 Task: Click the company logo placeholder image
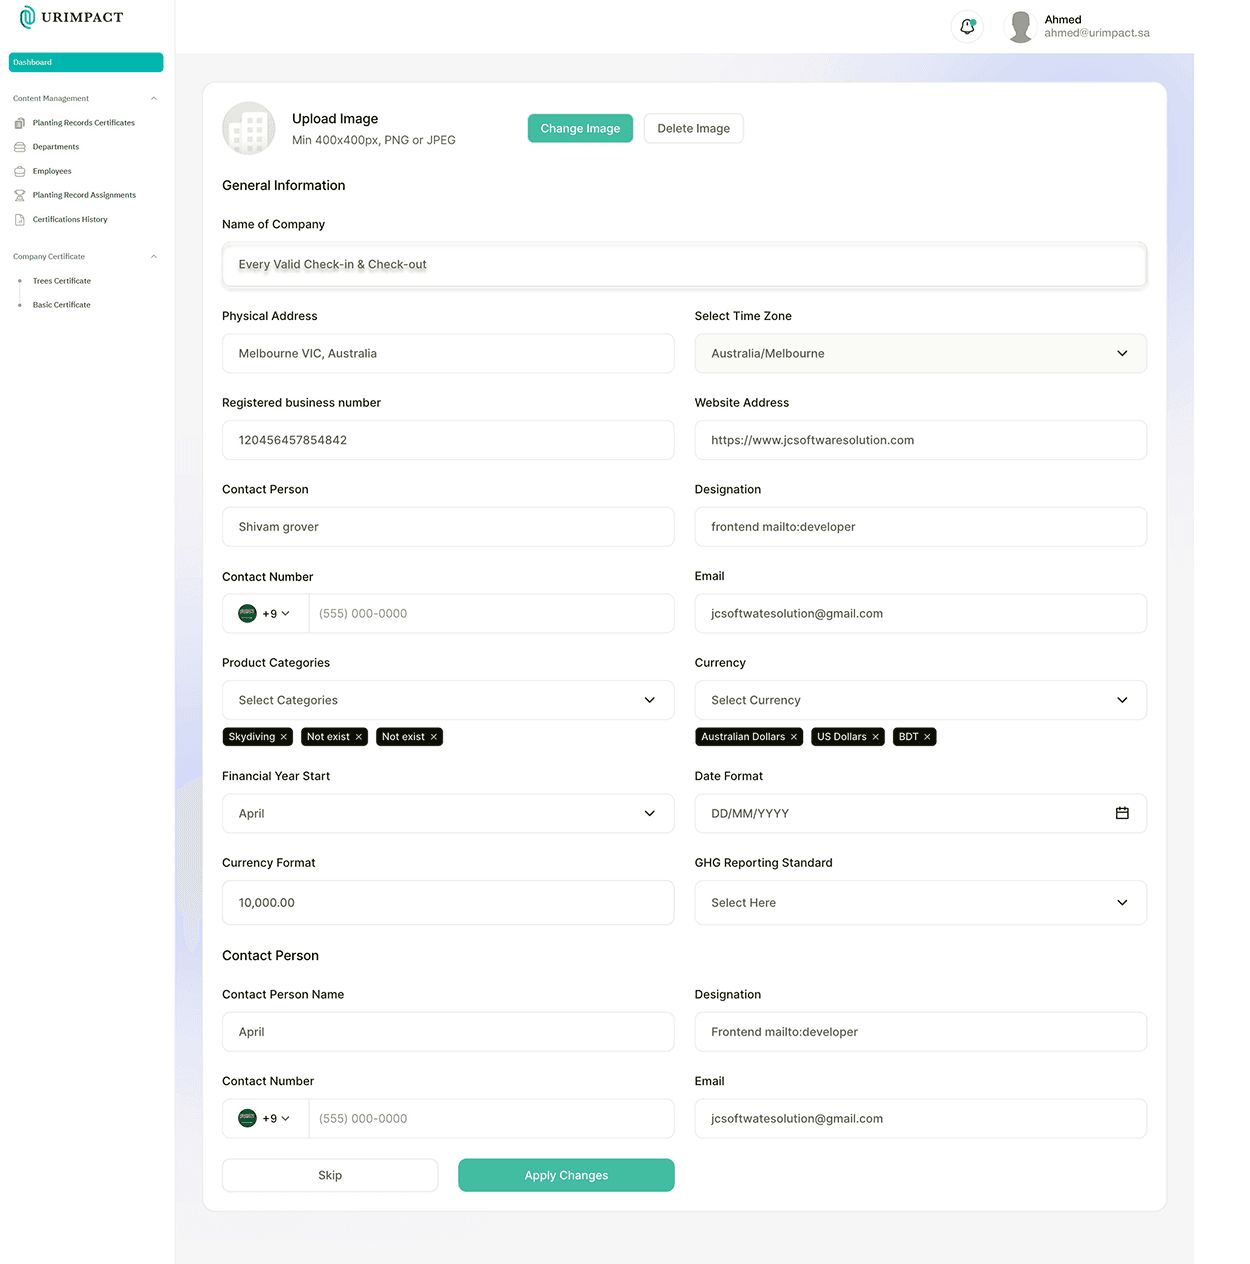point(248,128)
